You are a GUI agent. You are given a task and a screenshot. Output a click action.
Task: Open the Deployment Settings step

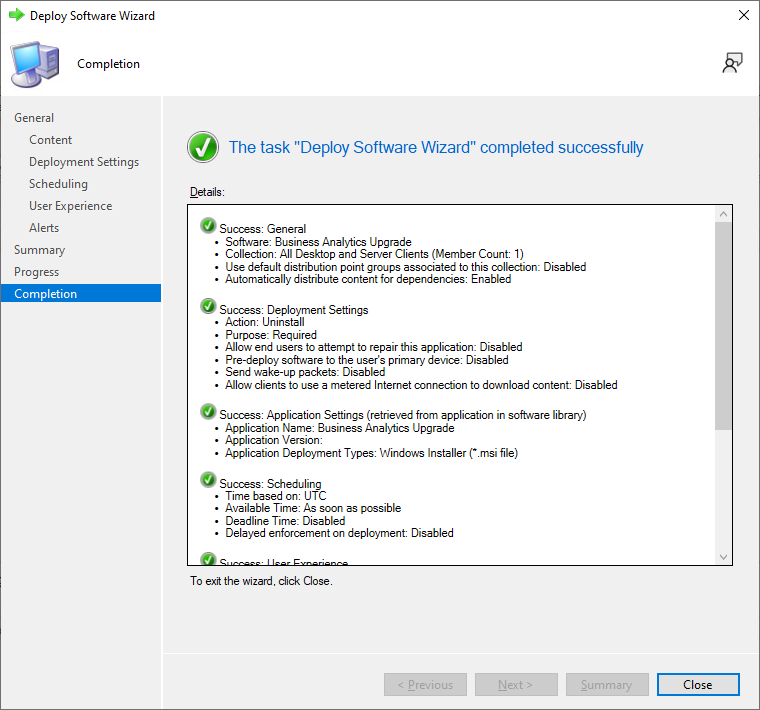(x=84, y=162)
